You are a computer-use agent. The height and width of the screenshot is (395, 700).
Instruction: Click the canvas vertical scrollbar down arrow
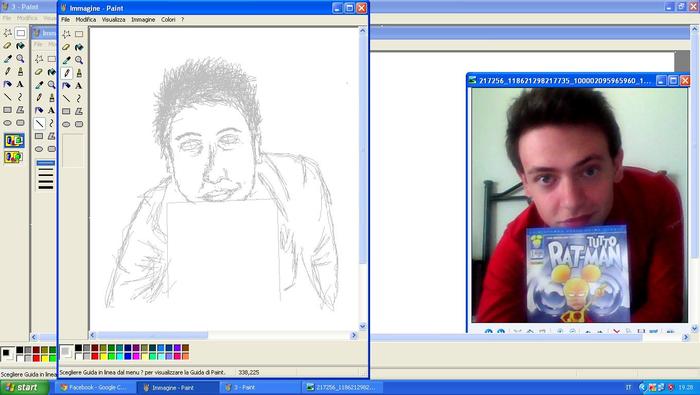(362, 326)
